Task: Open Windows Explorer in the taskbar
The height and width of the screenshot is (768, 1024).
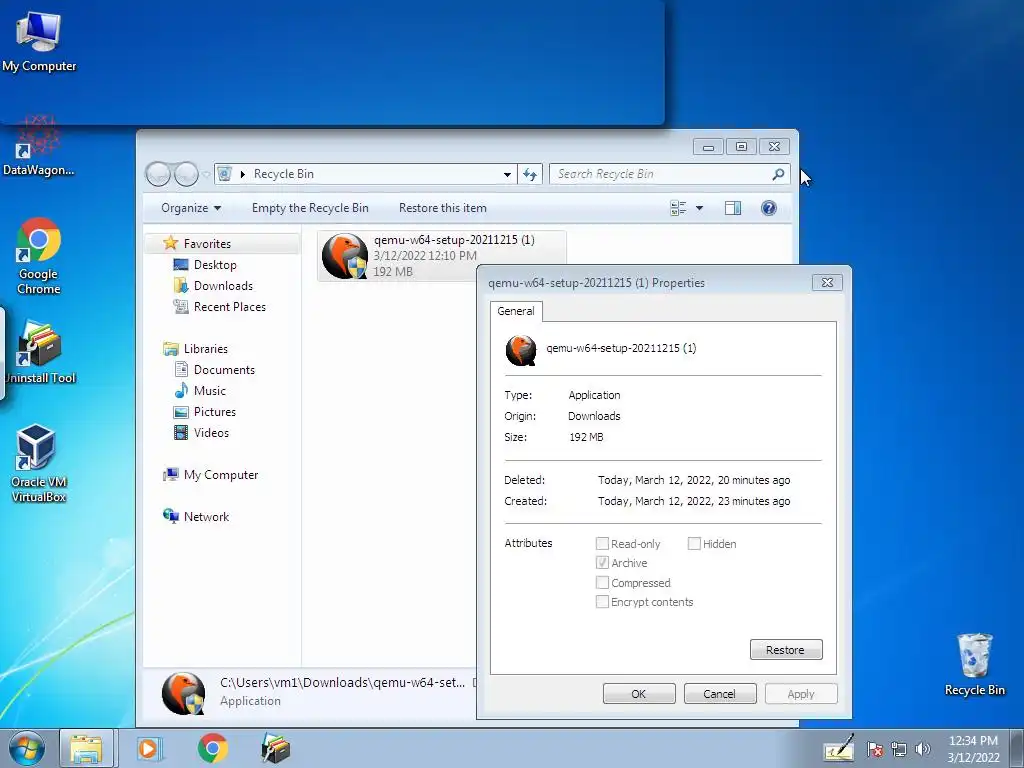Action: coord(87,748)
